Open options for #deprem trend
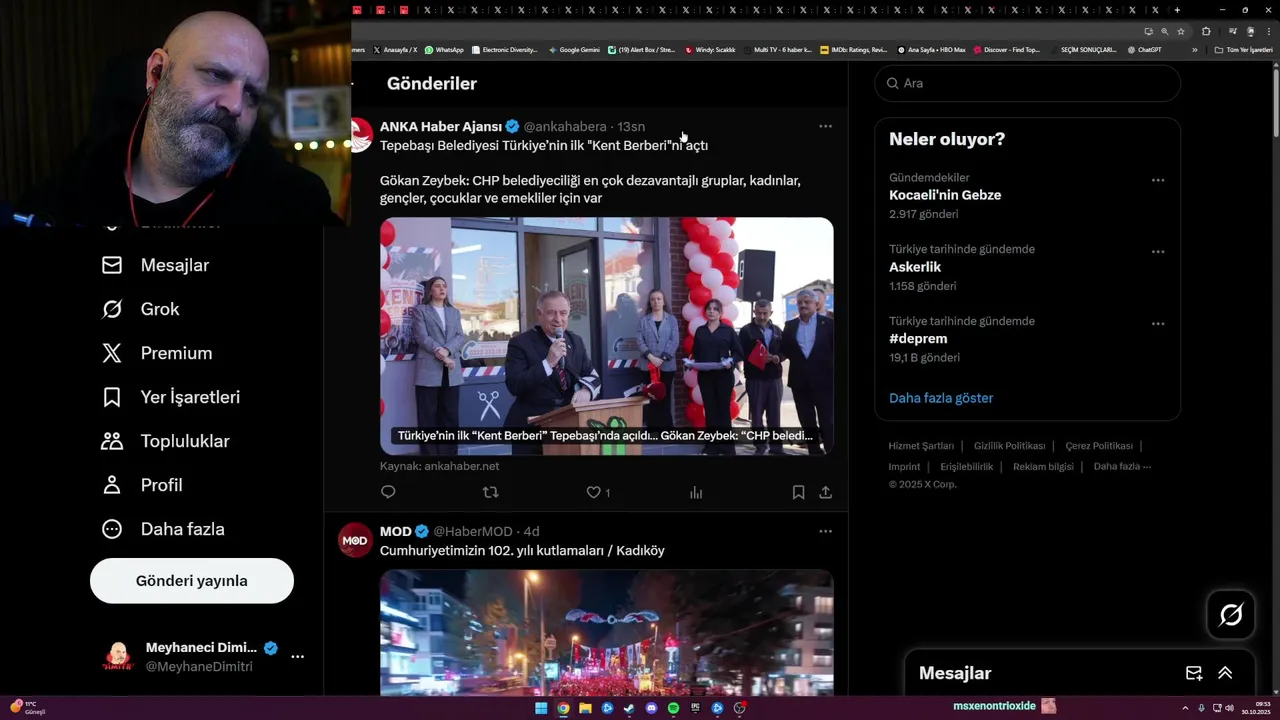Image resolution: width=1280 pixels, height=720 pixels. (1157, 324)
